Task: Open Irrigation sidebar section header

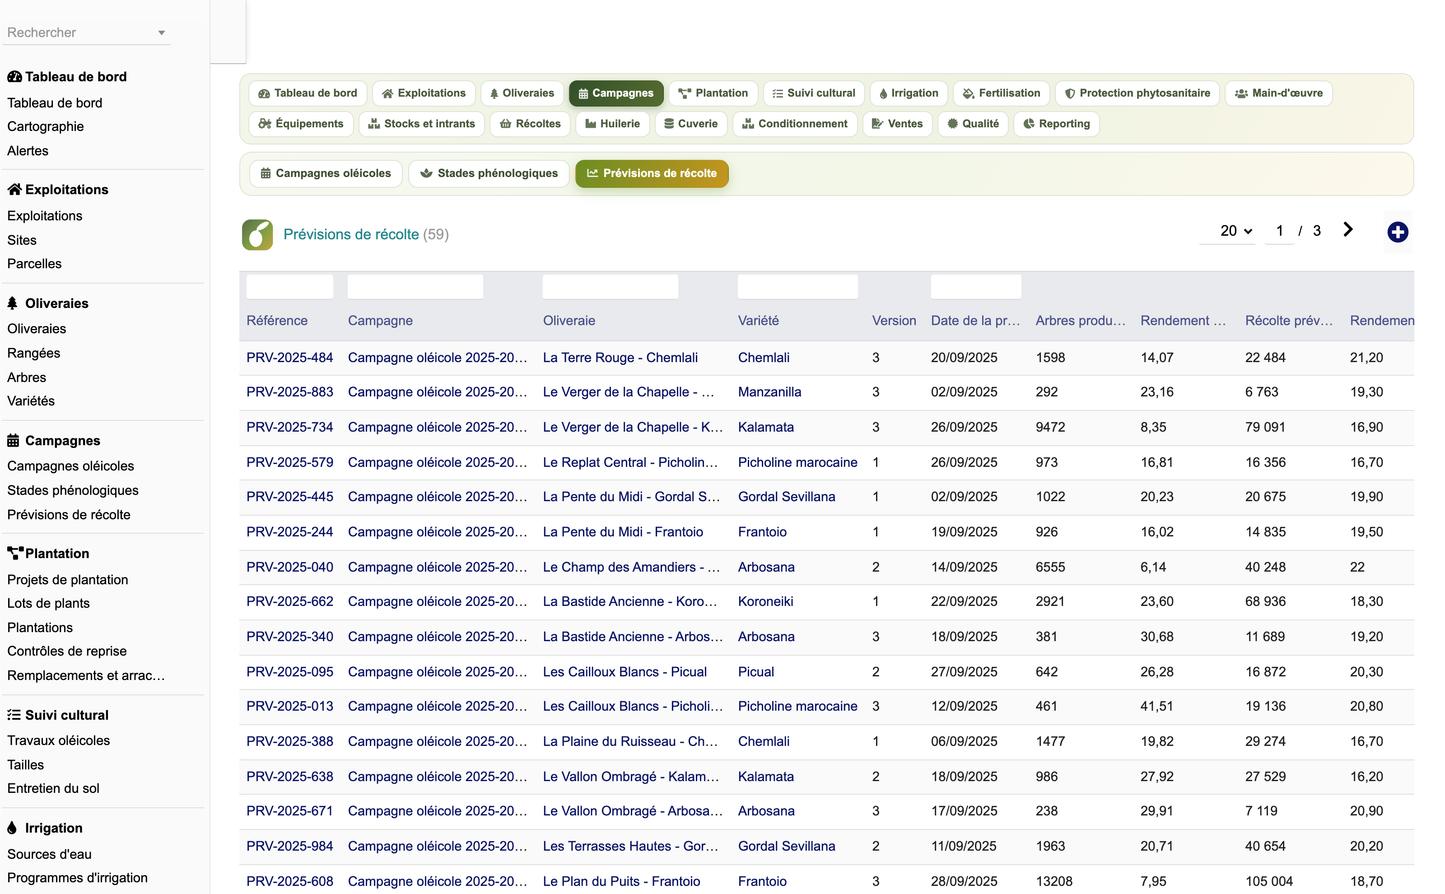Action: coord(45,829)
